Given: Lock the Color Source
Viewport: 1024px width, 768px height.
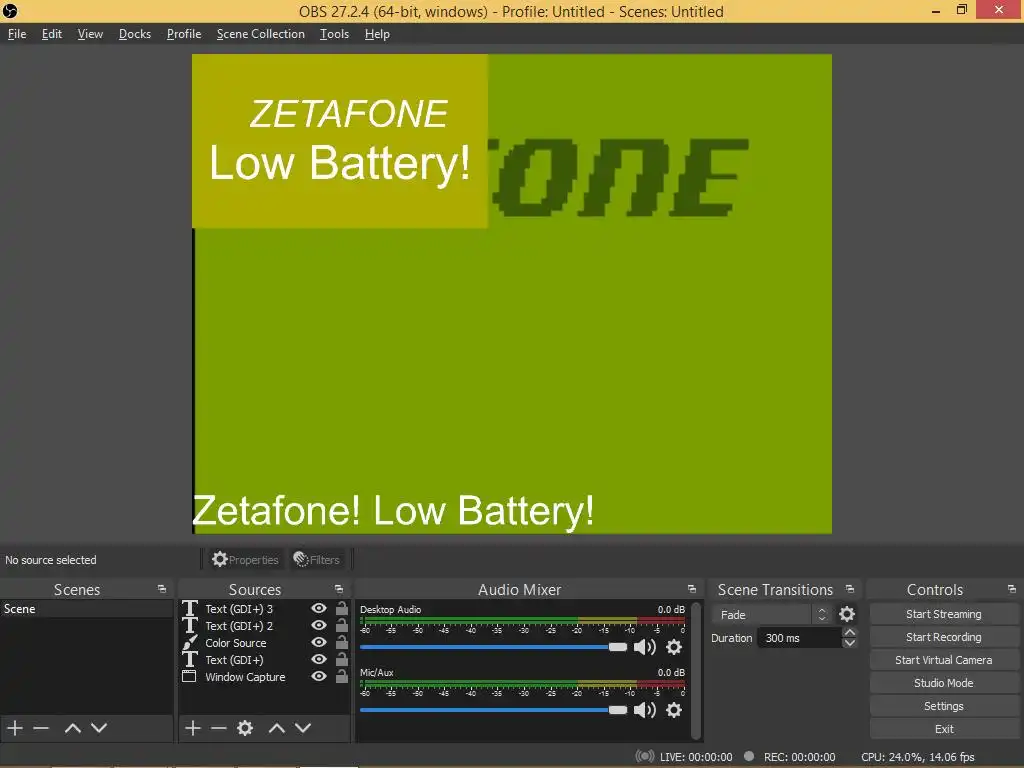Looking at the screenshot, I should [342, 643].
